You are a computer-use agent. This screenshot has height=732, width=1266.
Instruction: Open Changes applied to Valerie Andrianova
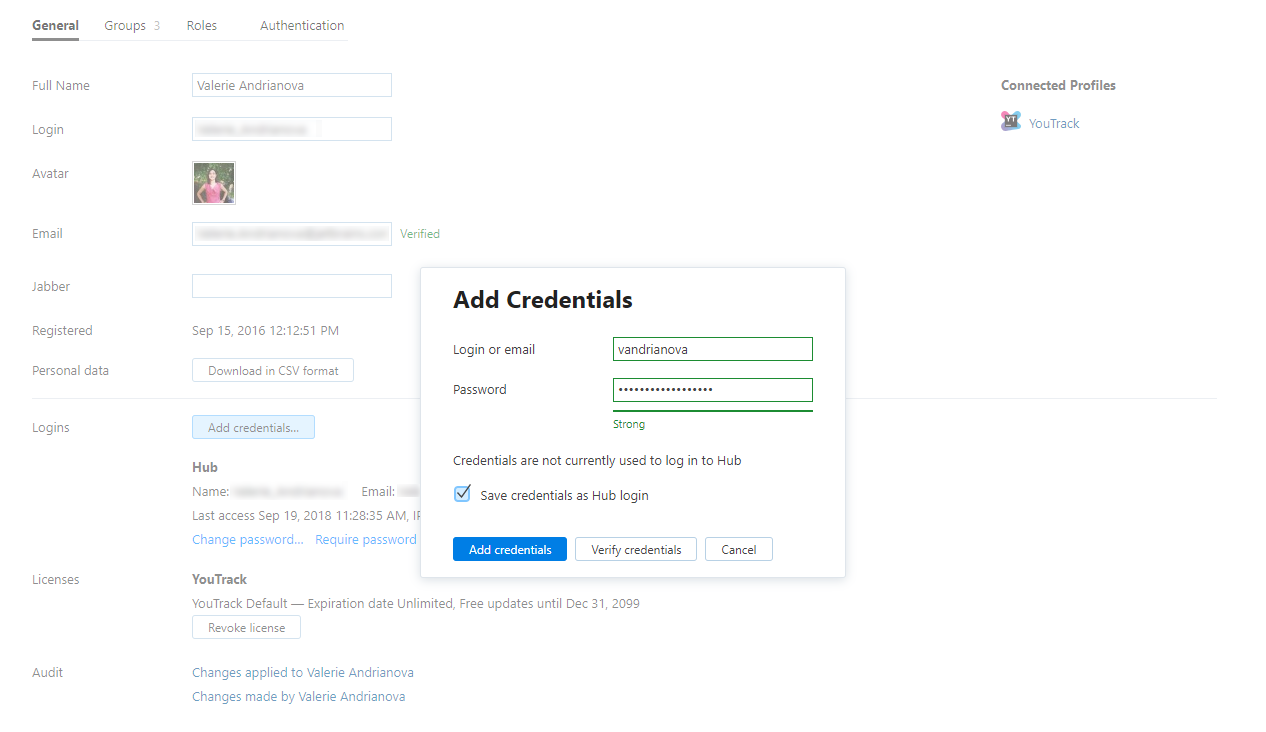point(302,673)
